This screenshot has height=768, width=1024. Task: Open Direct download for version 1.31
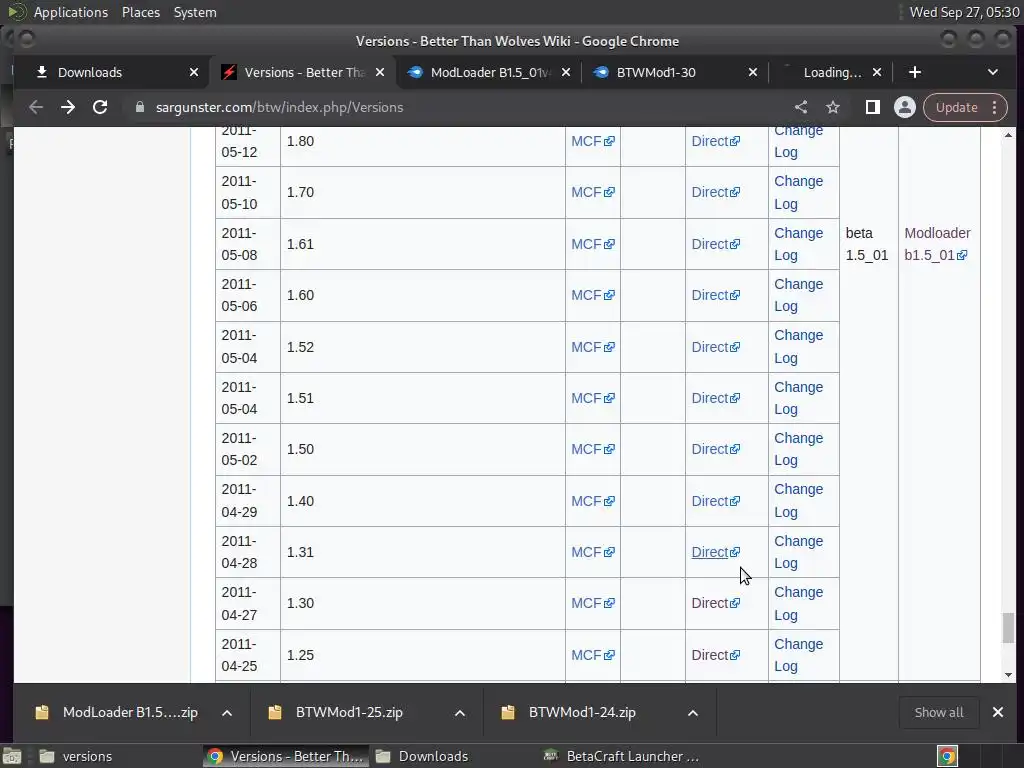(716, 552)
